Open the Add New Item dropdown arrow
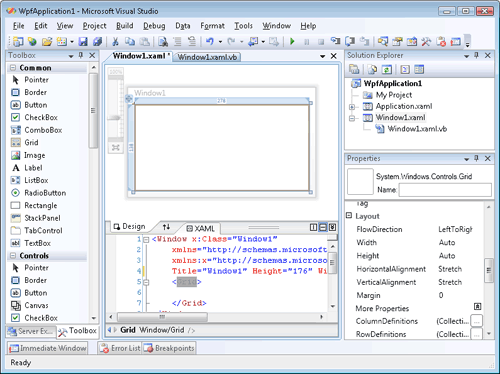This screenshot has width=500, height=374. (72, 42)
